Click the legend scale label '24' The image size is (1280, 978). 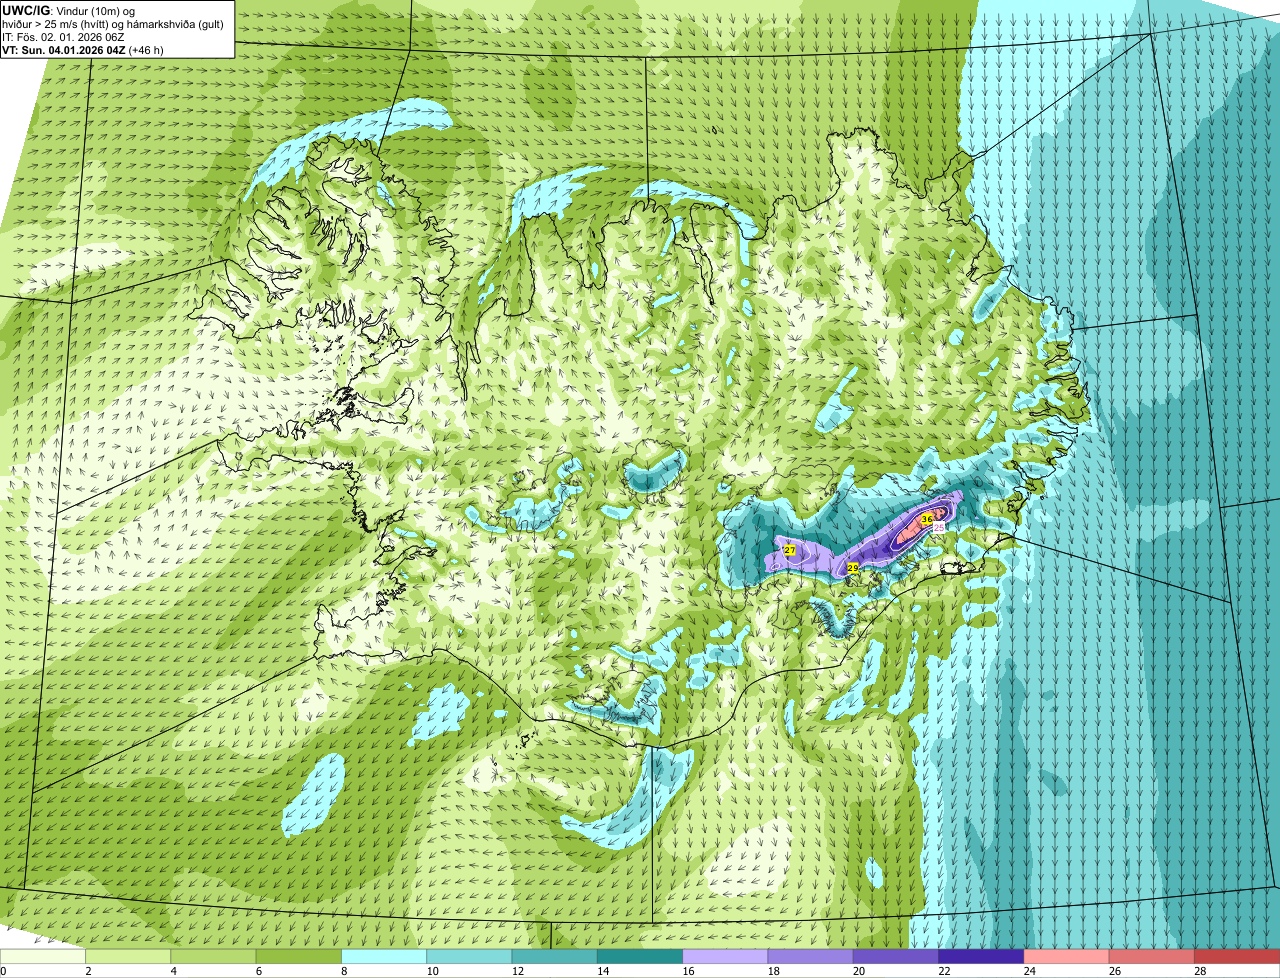[x=1029, y=971]
